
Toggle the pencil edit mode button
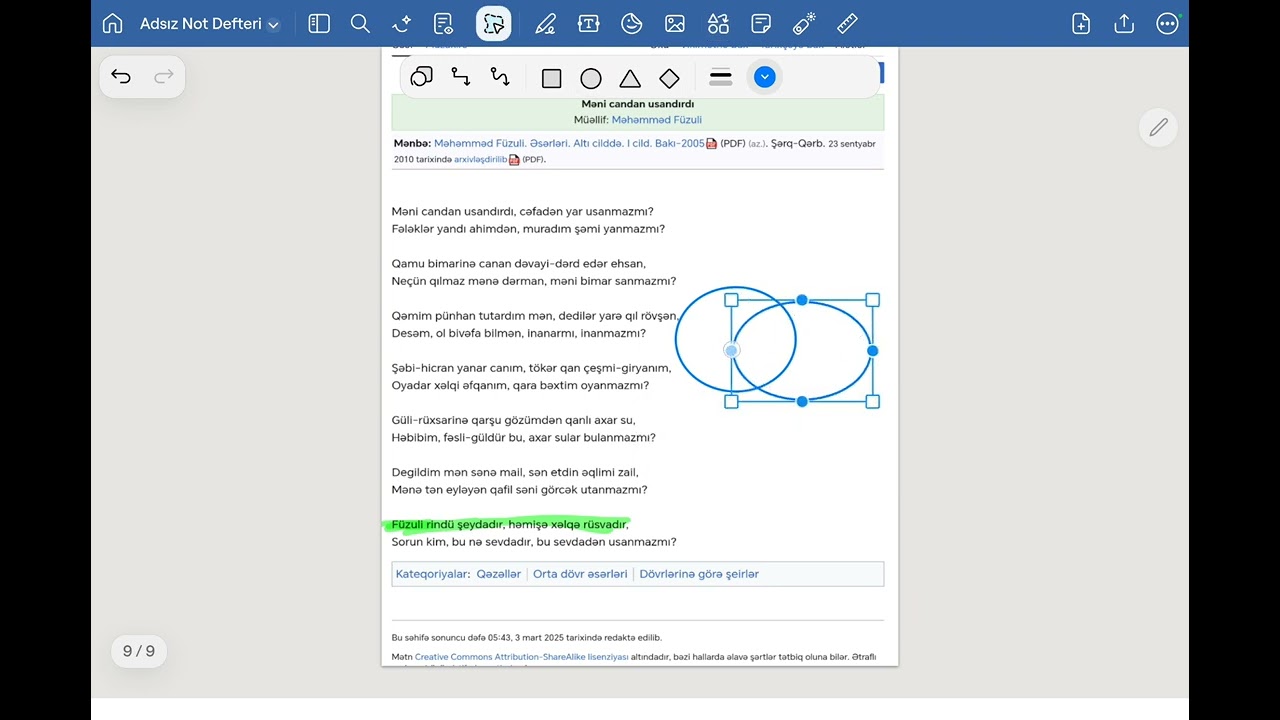1158,127
